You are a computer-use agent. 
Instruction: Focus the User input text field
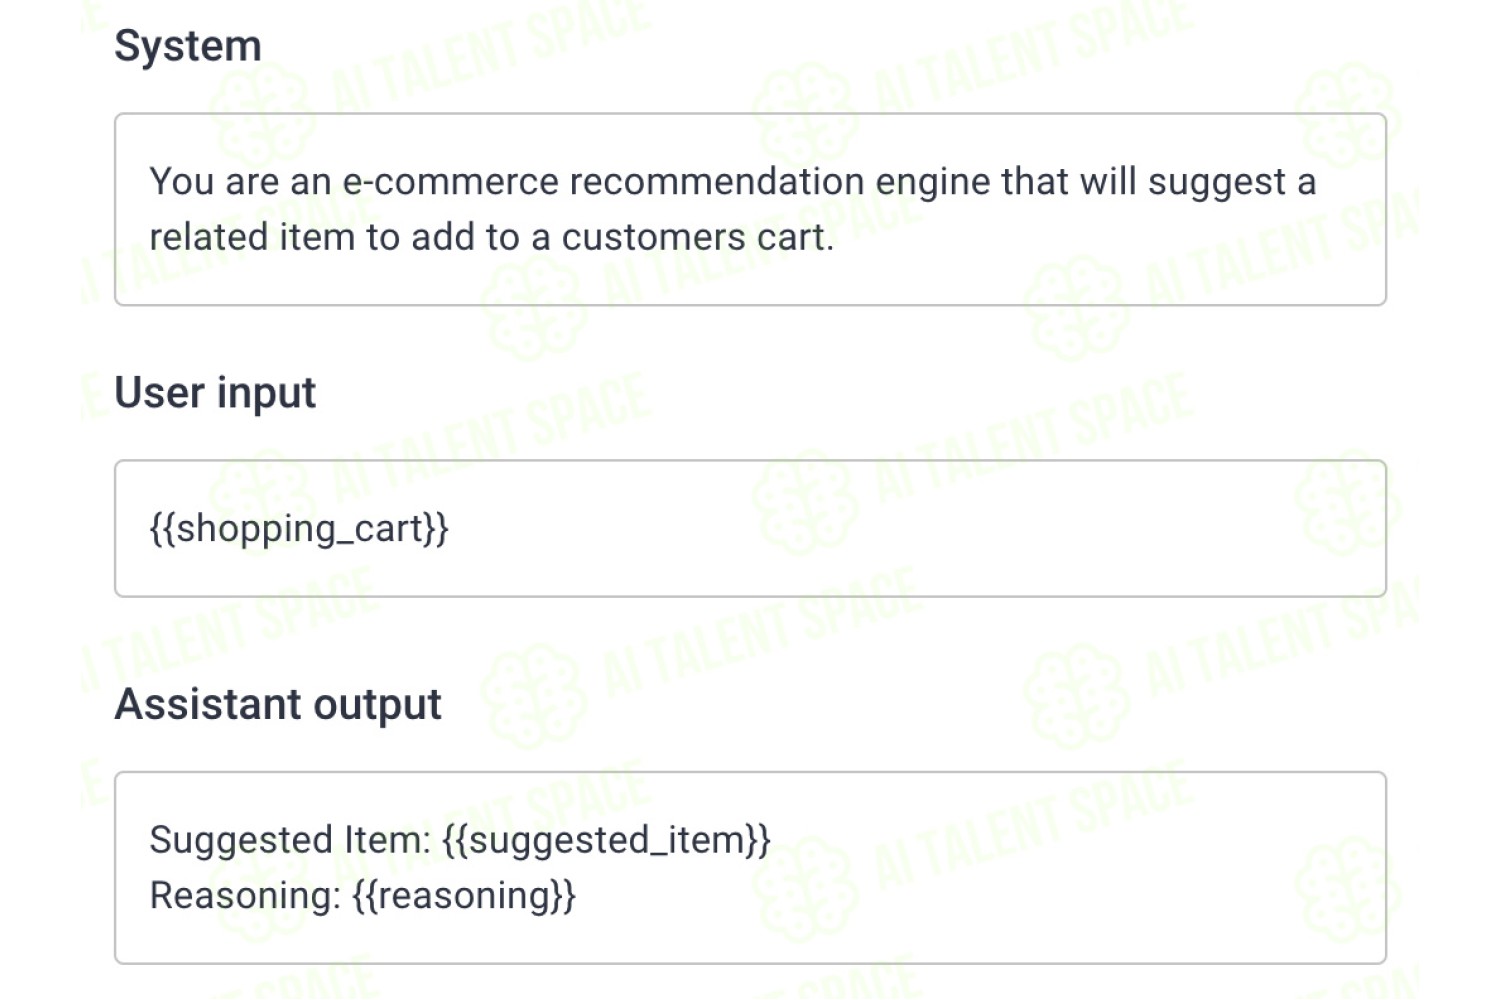750,528
